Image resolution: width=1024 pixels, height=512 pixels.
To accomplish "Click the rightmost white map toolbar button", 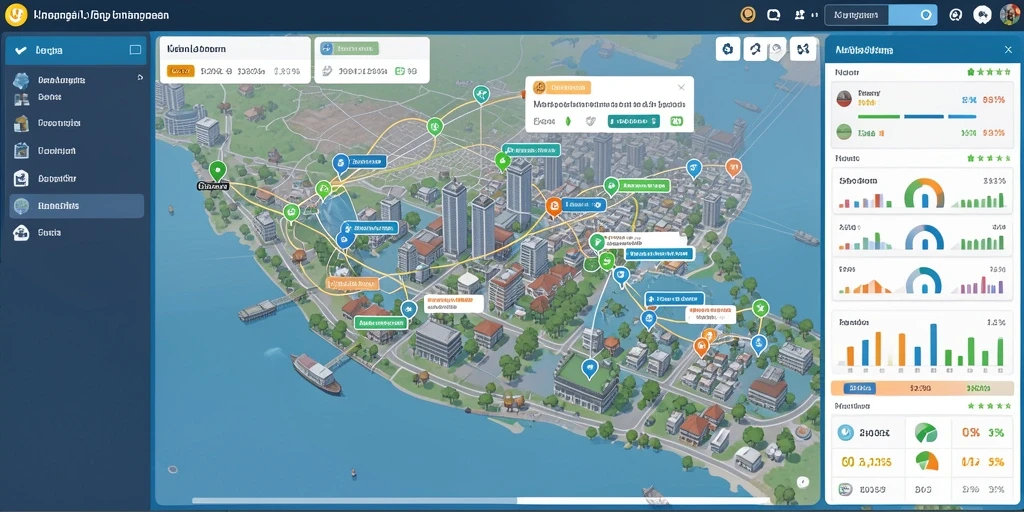I will [x=803, y=48].
